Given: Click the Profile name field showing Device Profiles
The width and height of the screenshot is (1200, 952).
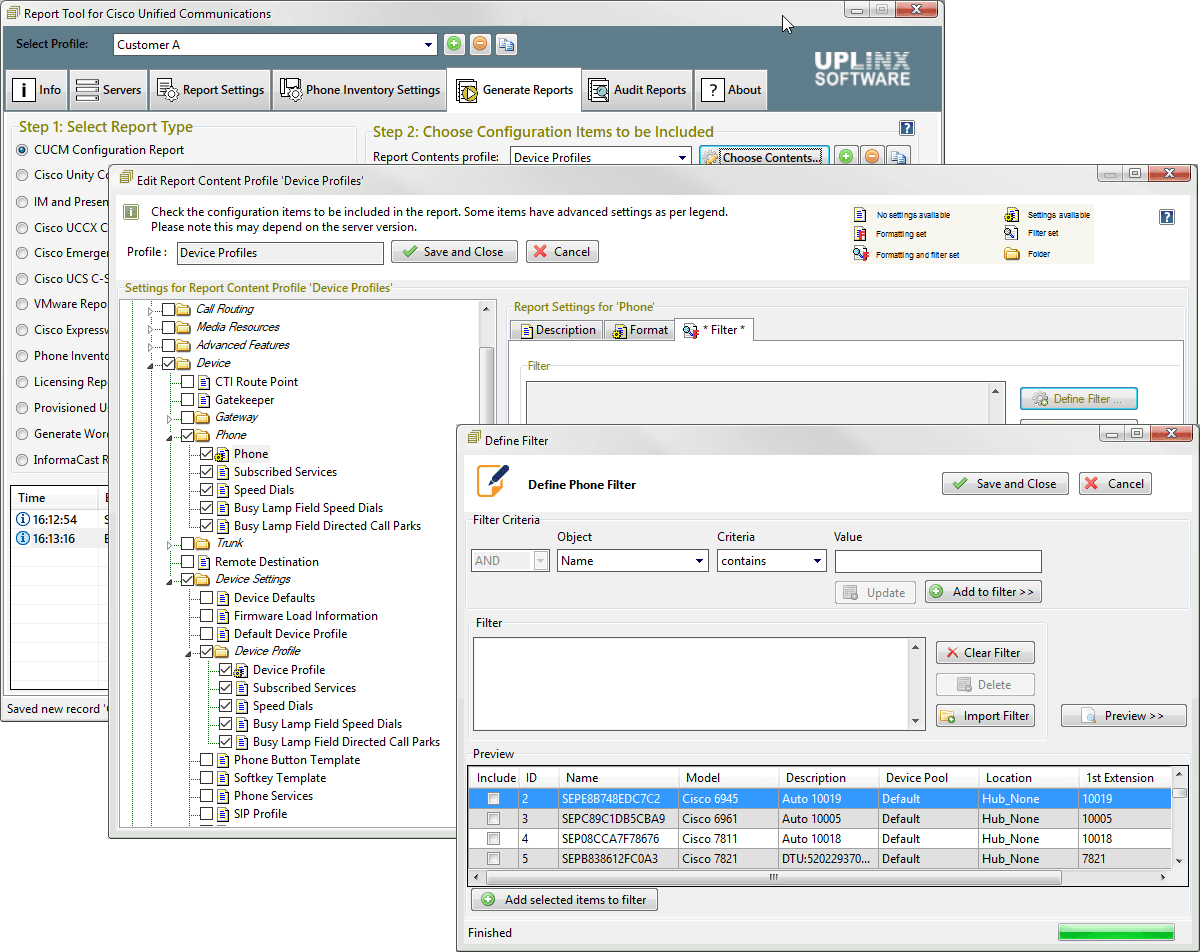Looking at the screenshot, I should pyautogui.click(x=280, y=253).
